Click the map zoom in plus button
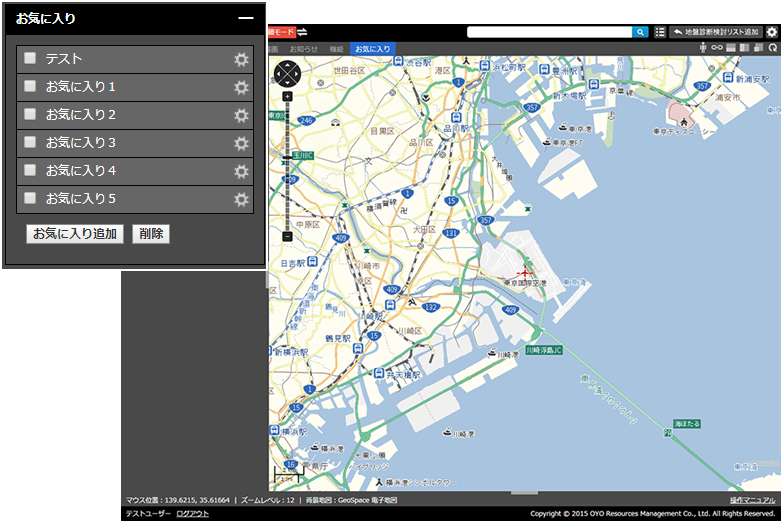 click(x=287, y=97)
